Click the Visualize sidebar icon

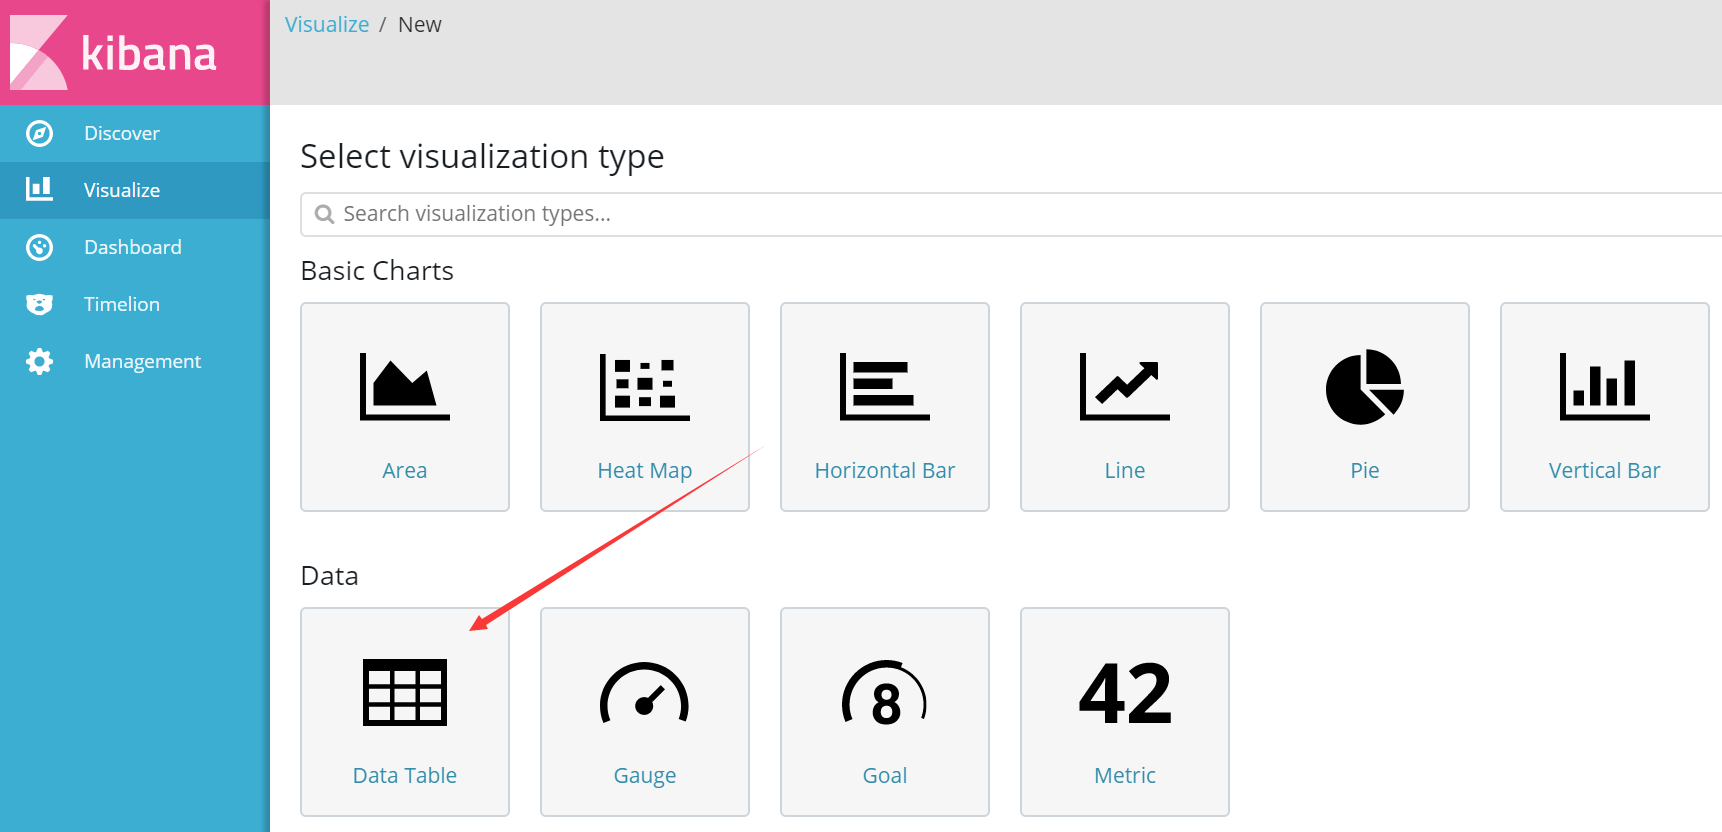pos(39,189)
